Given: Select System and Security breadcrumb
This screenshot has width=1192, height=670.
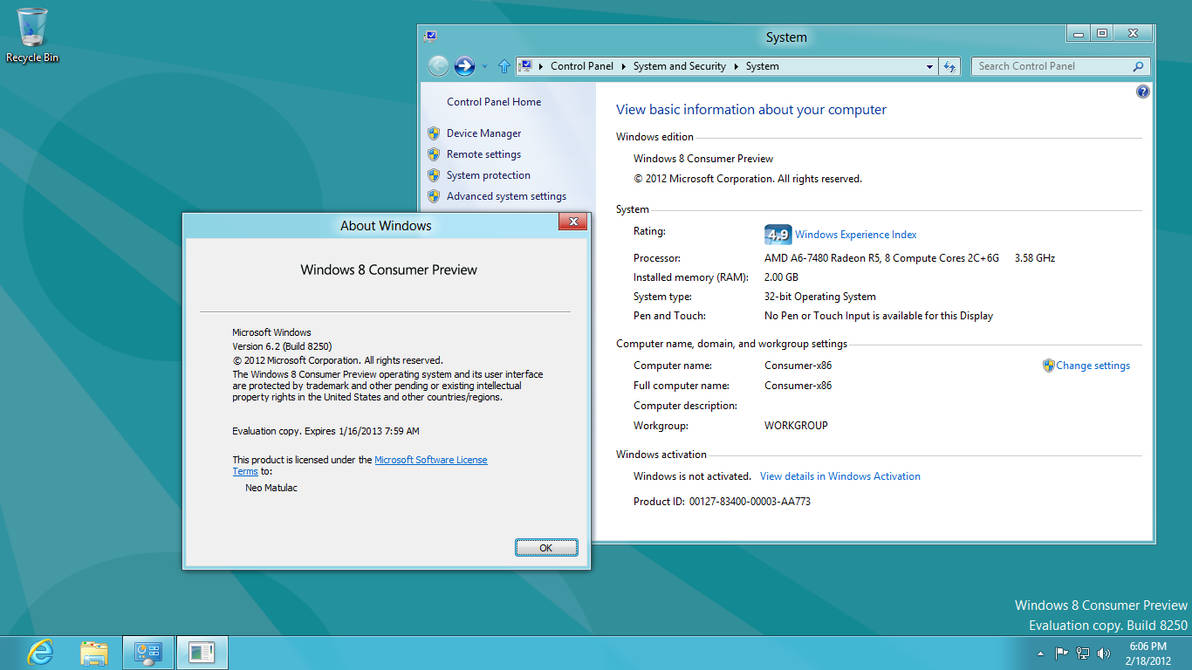Looking at the screenshot, I should click(680, 66).
